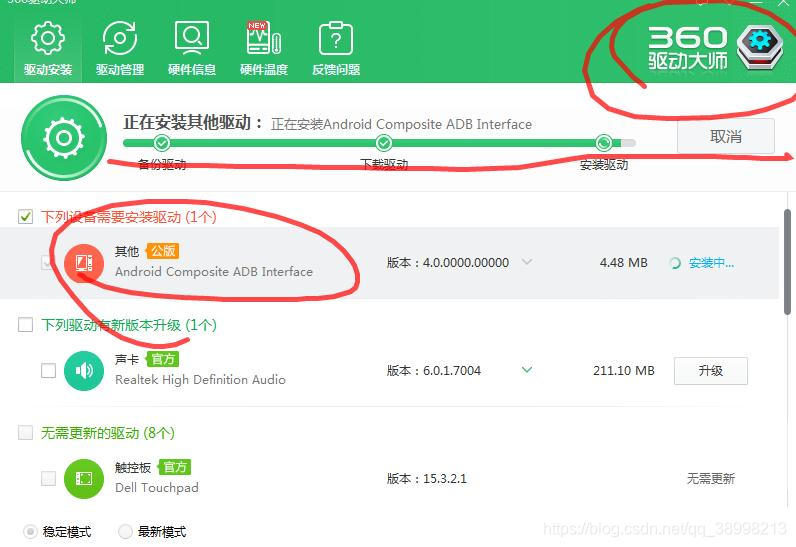Click the spinning install progress icon
Screen dimensions: 796x547
pyautogui.click(x=675, y=263)
